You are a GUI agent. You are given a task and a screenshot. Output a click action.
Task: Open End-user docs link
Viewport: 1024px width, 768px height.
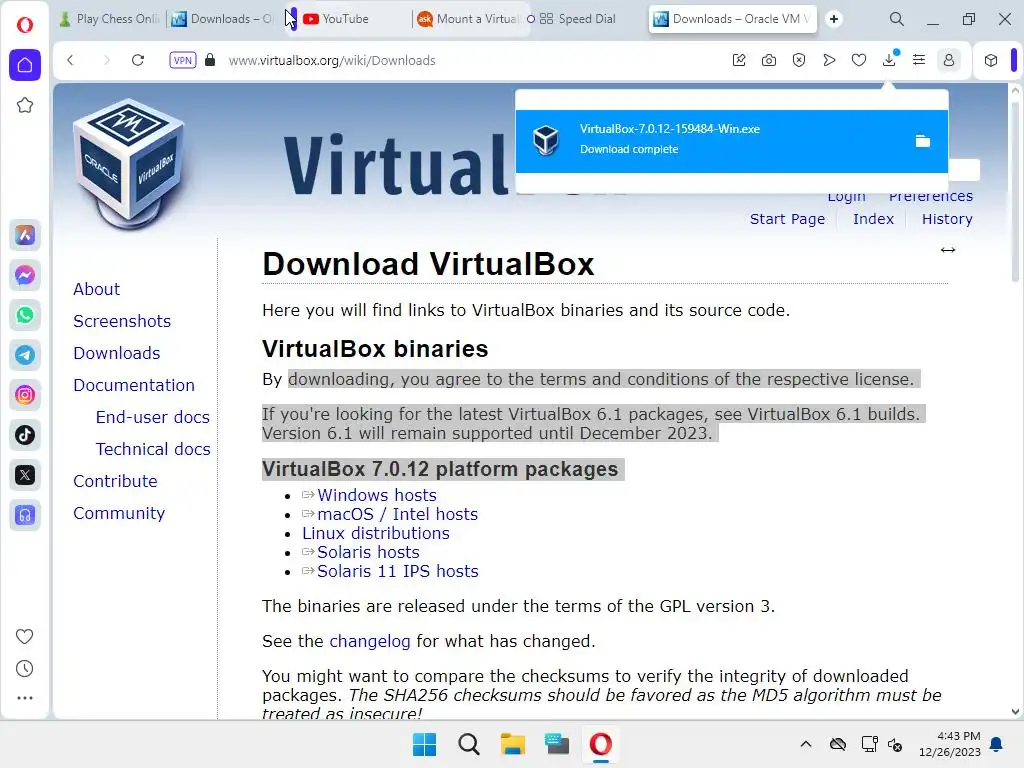(x=153, y=417)
